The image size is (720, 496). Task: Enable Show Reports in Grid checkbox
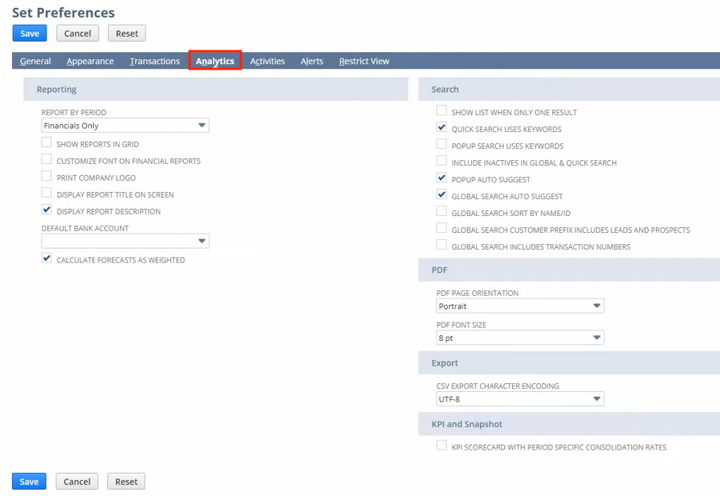[46, 142]
